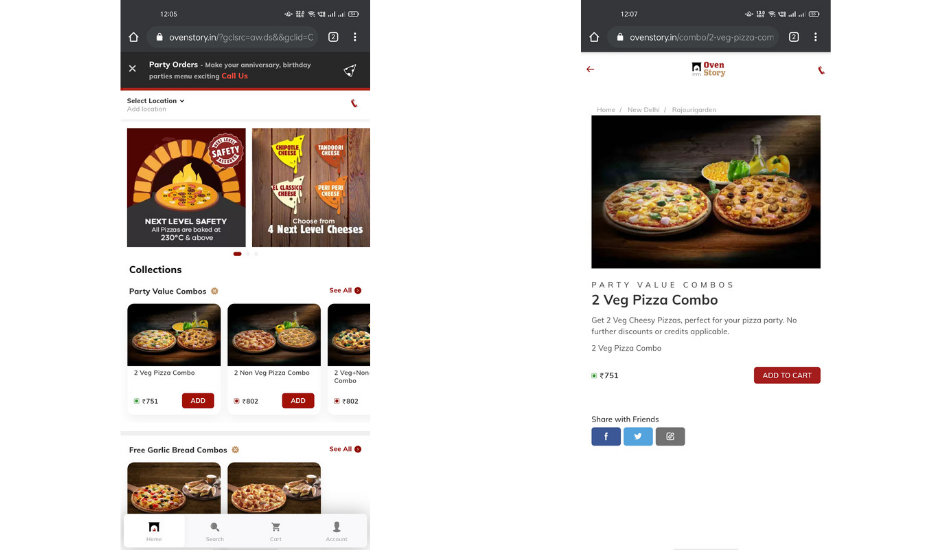Dismiss the Party Orders banner
This screenshot has width=950, height=550.
click(x=132, y=68)
